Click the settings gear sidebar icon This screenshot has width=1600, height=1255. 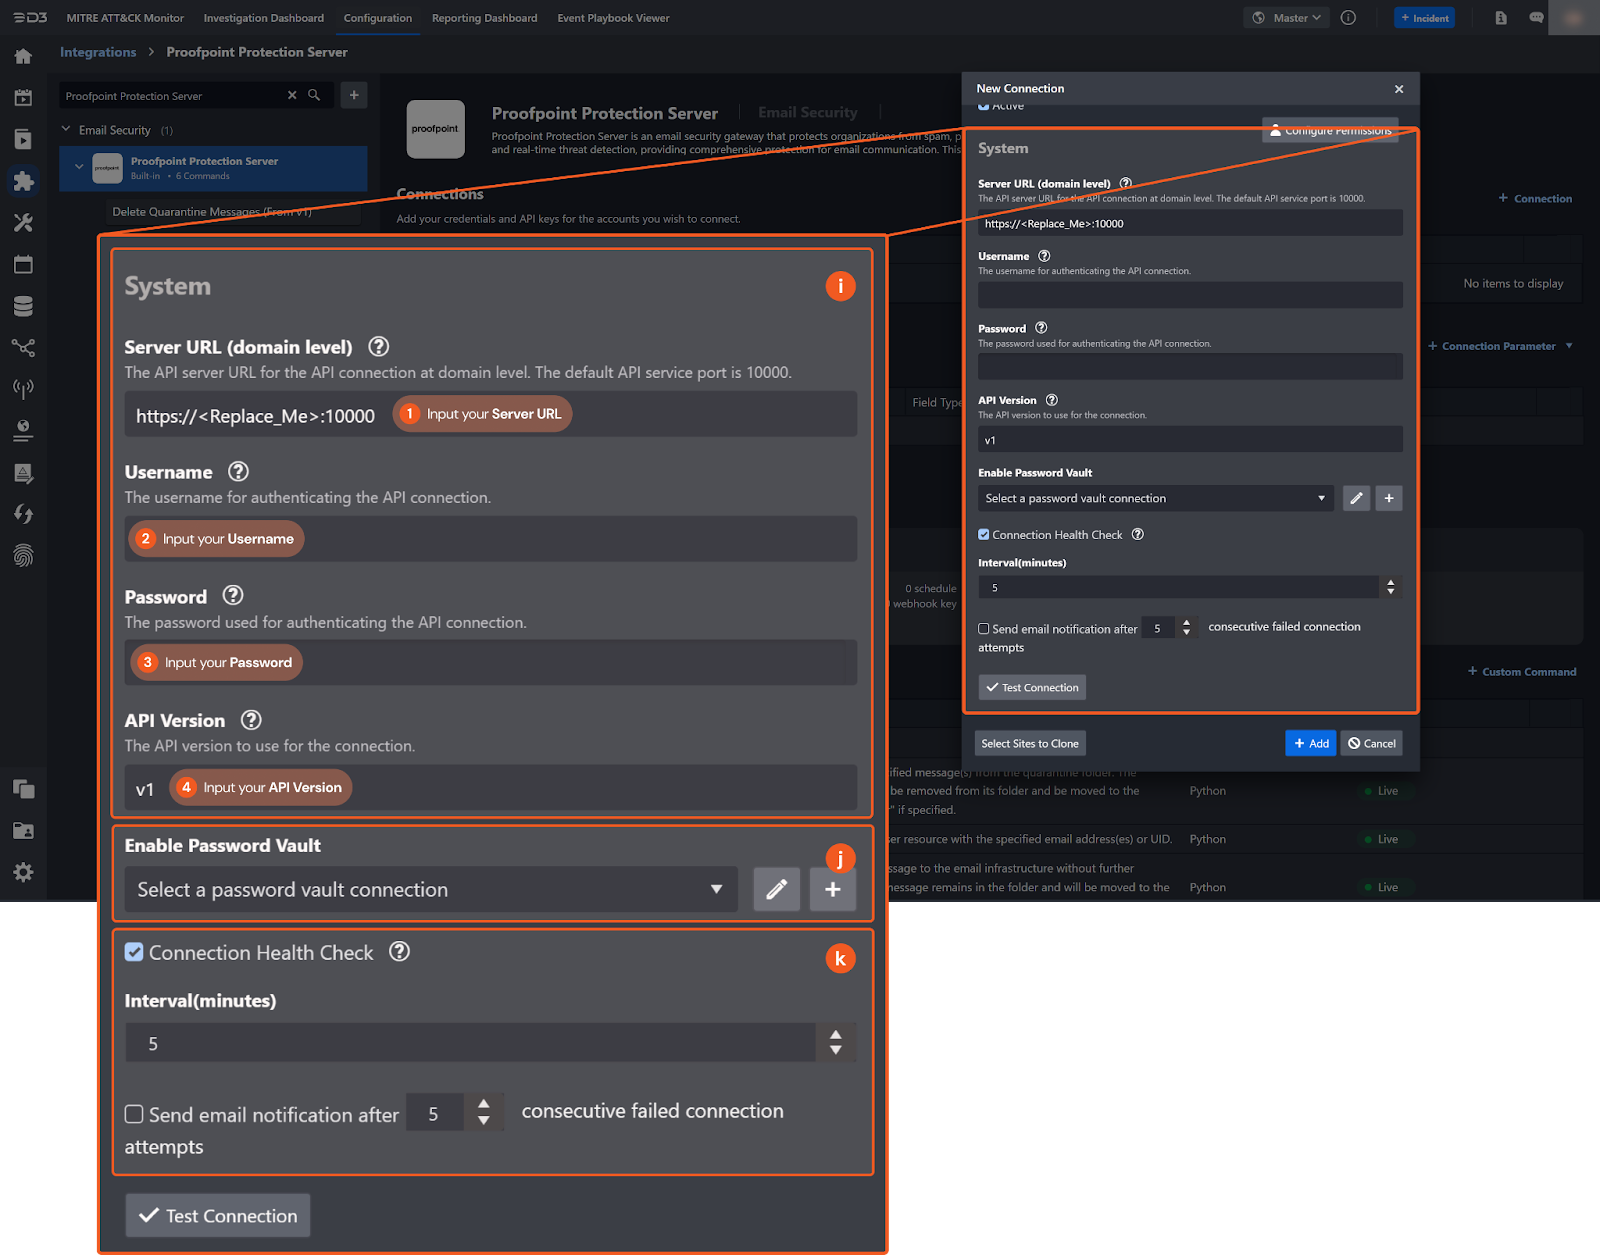coord(23,872)
